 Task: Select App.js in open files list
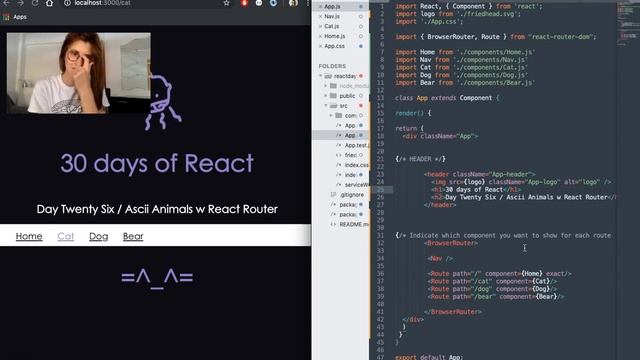point(332,7)
